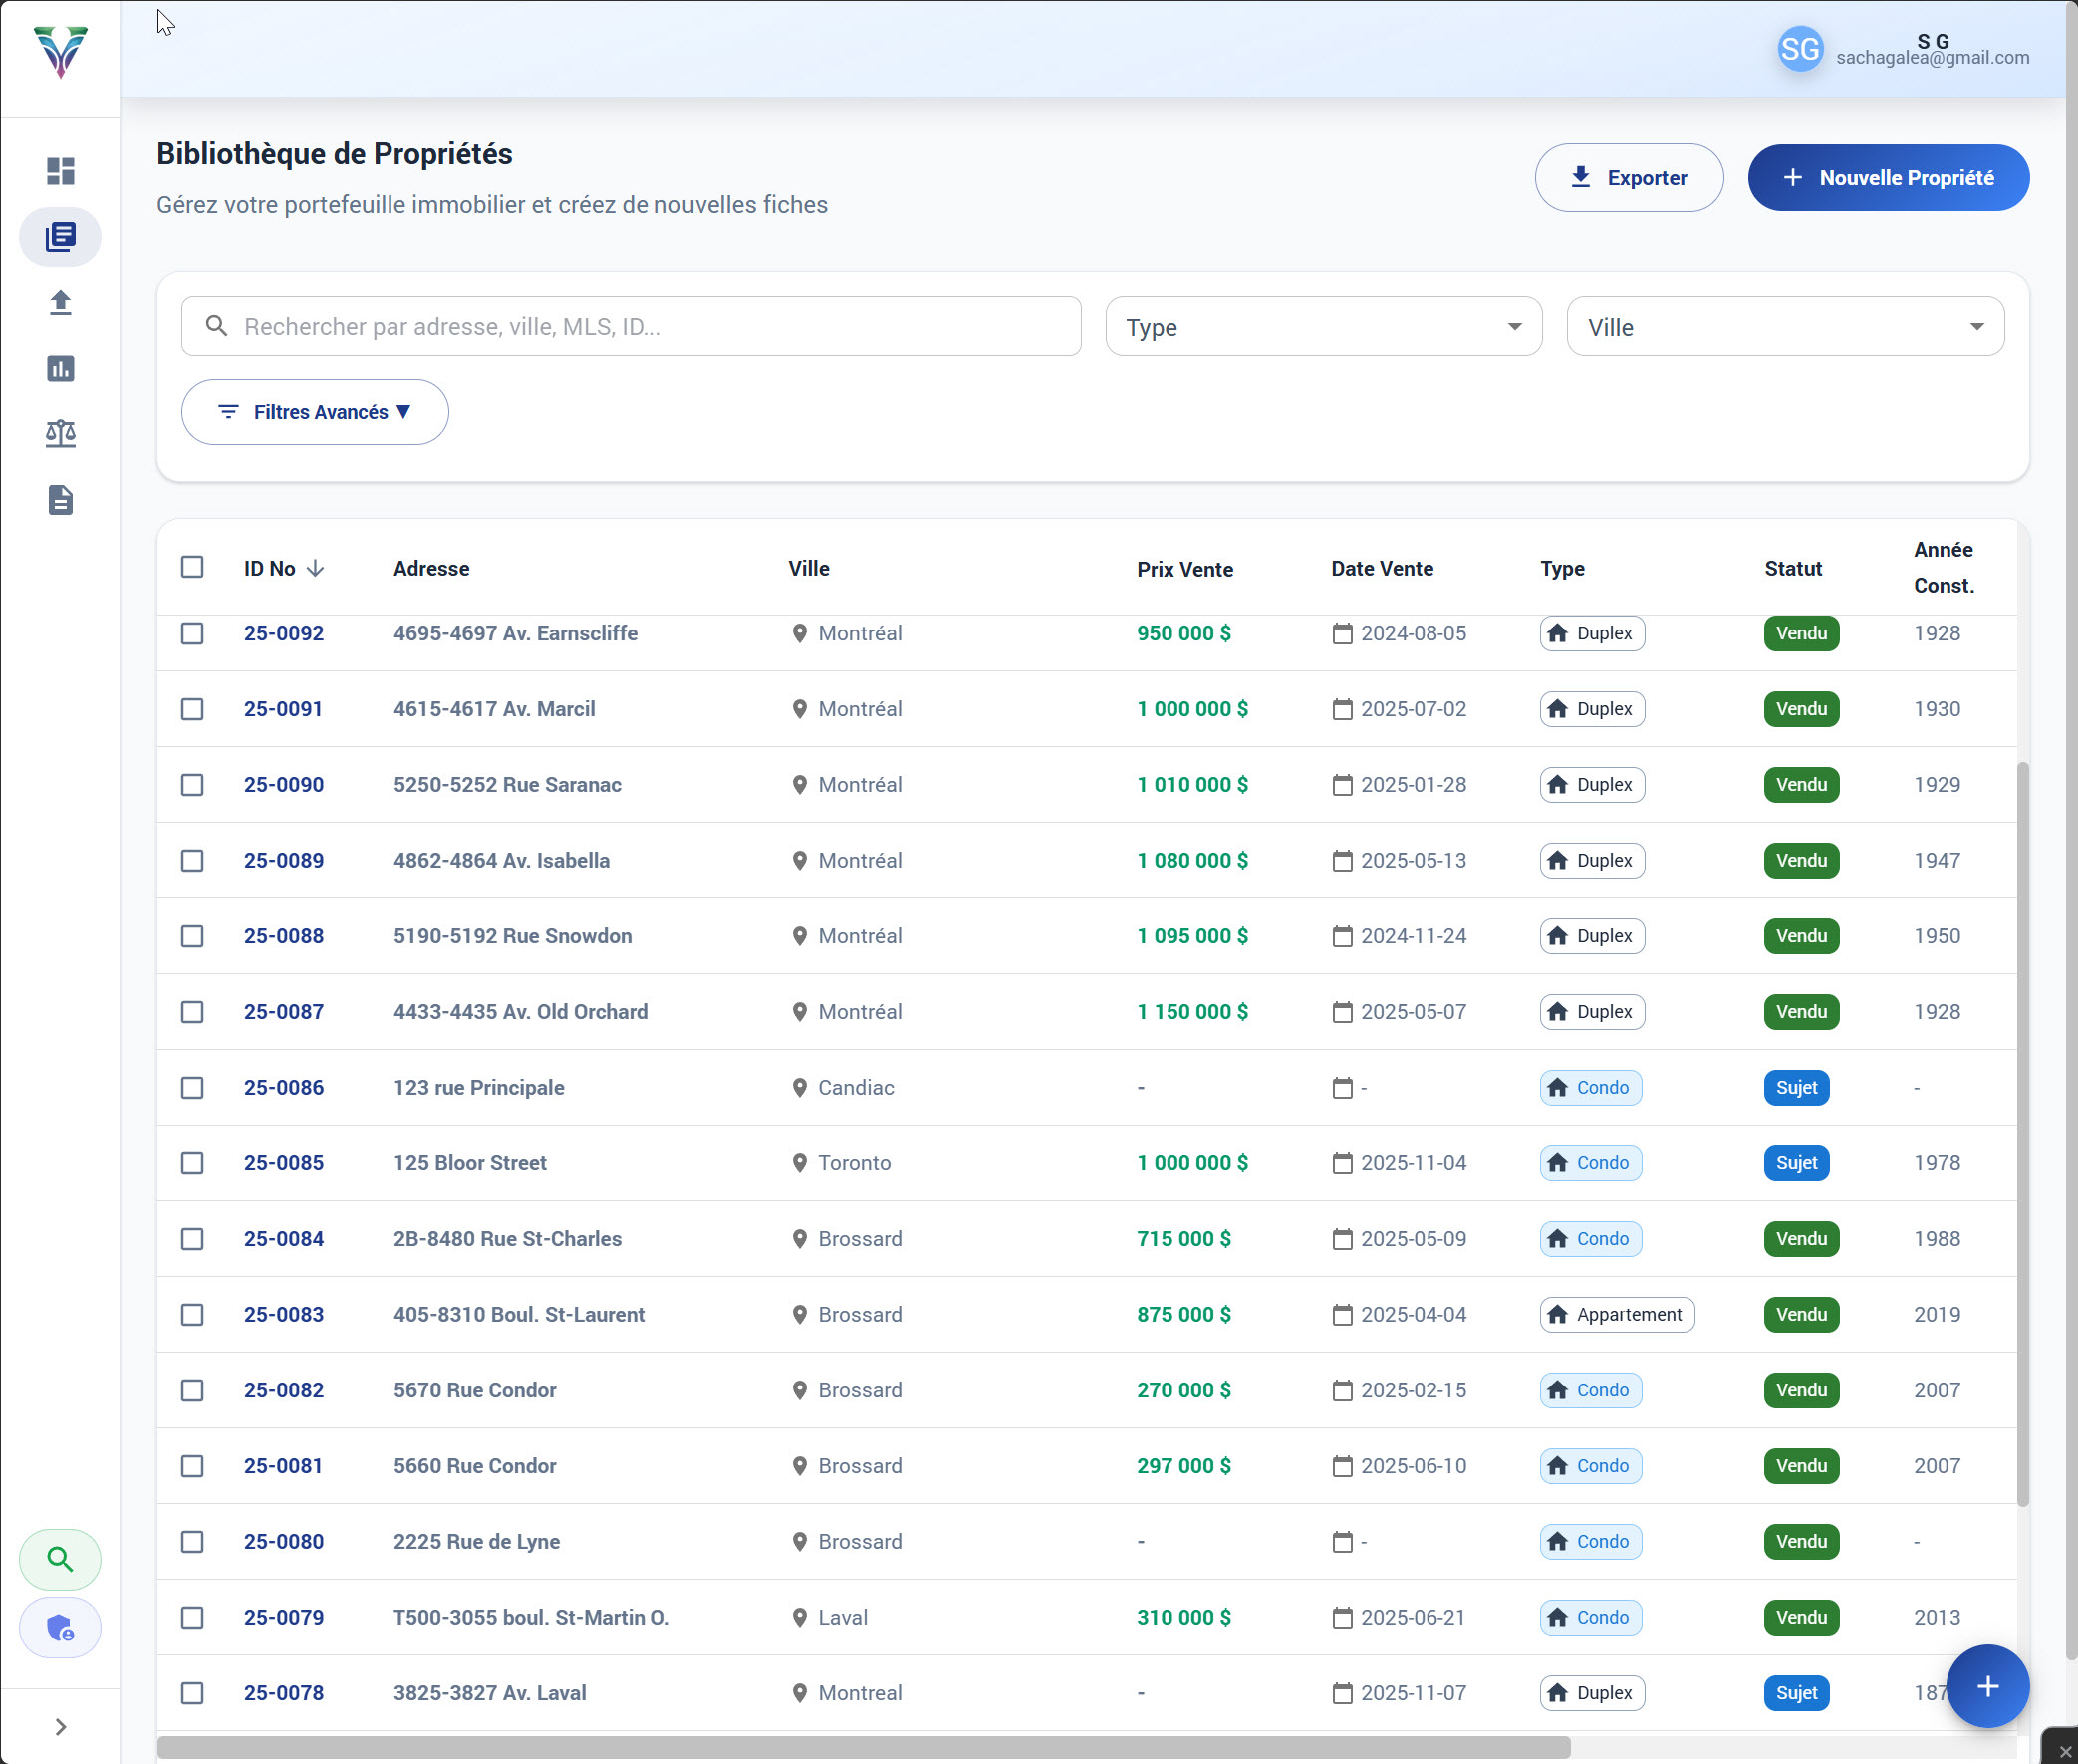Open the balance scale comparison icon
This screenshot has width=2078, height=1764.
(60, 434)
